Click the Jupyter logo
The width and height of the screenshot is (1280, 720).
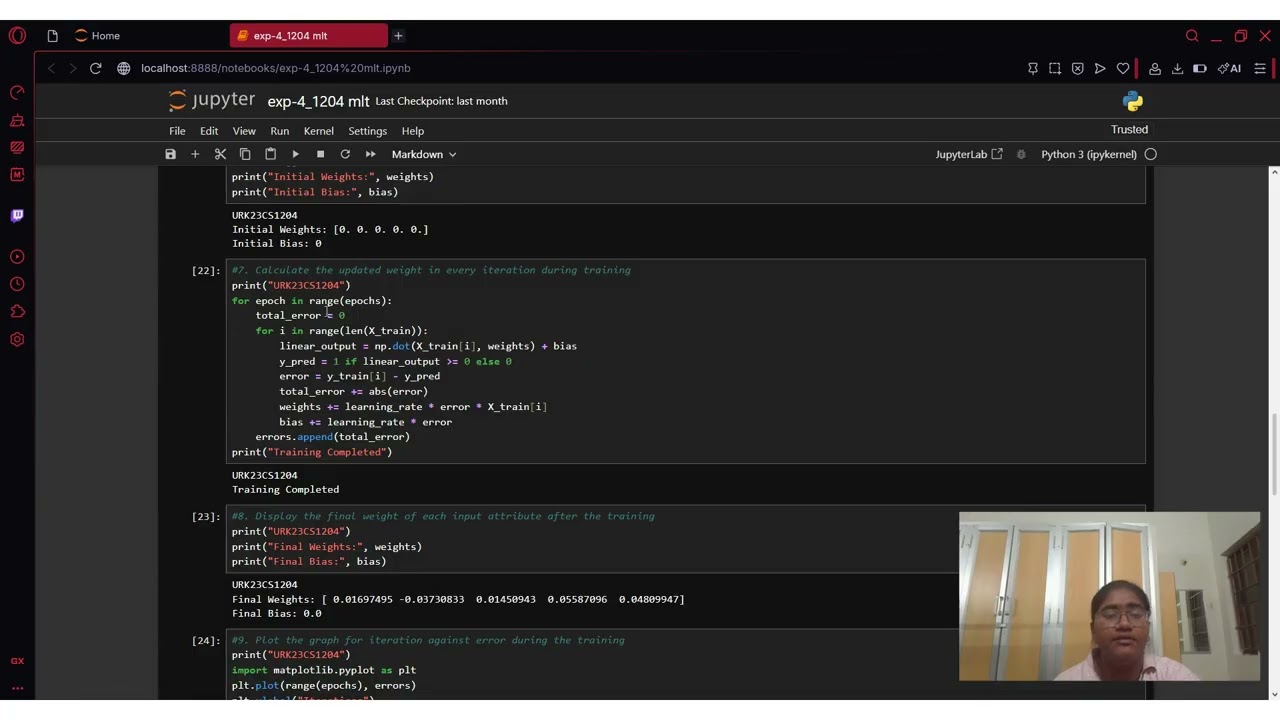point(212,100)
